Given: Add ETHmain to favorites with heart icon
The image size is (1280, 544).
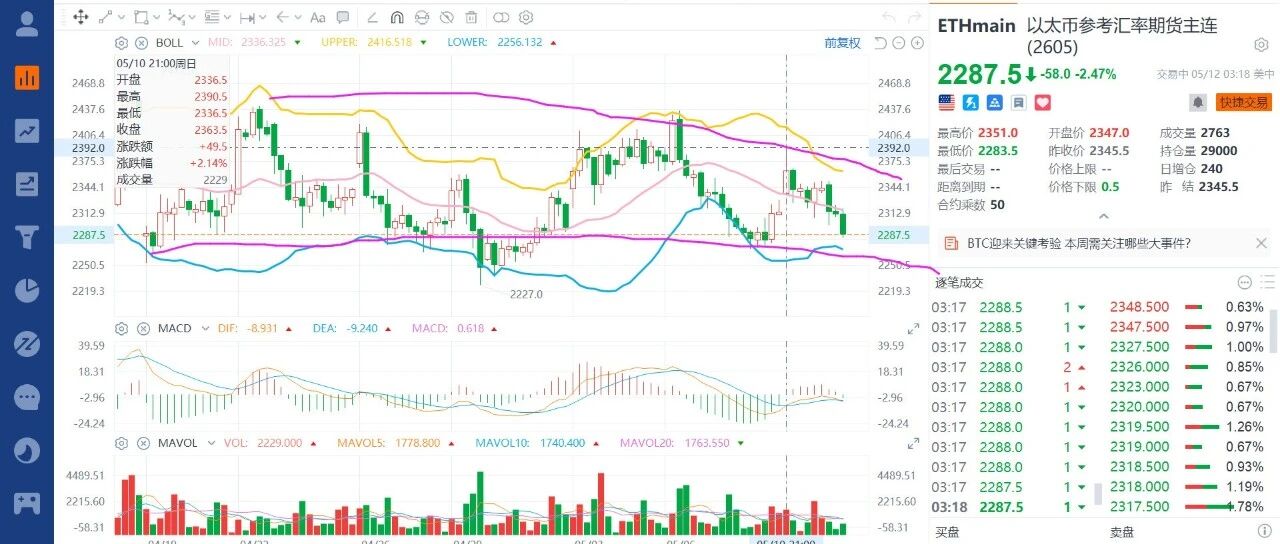Looking at the screenshot, I should click(1042, 102).
